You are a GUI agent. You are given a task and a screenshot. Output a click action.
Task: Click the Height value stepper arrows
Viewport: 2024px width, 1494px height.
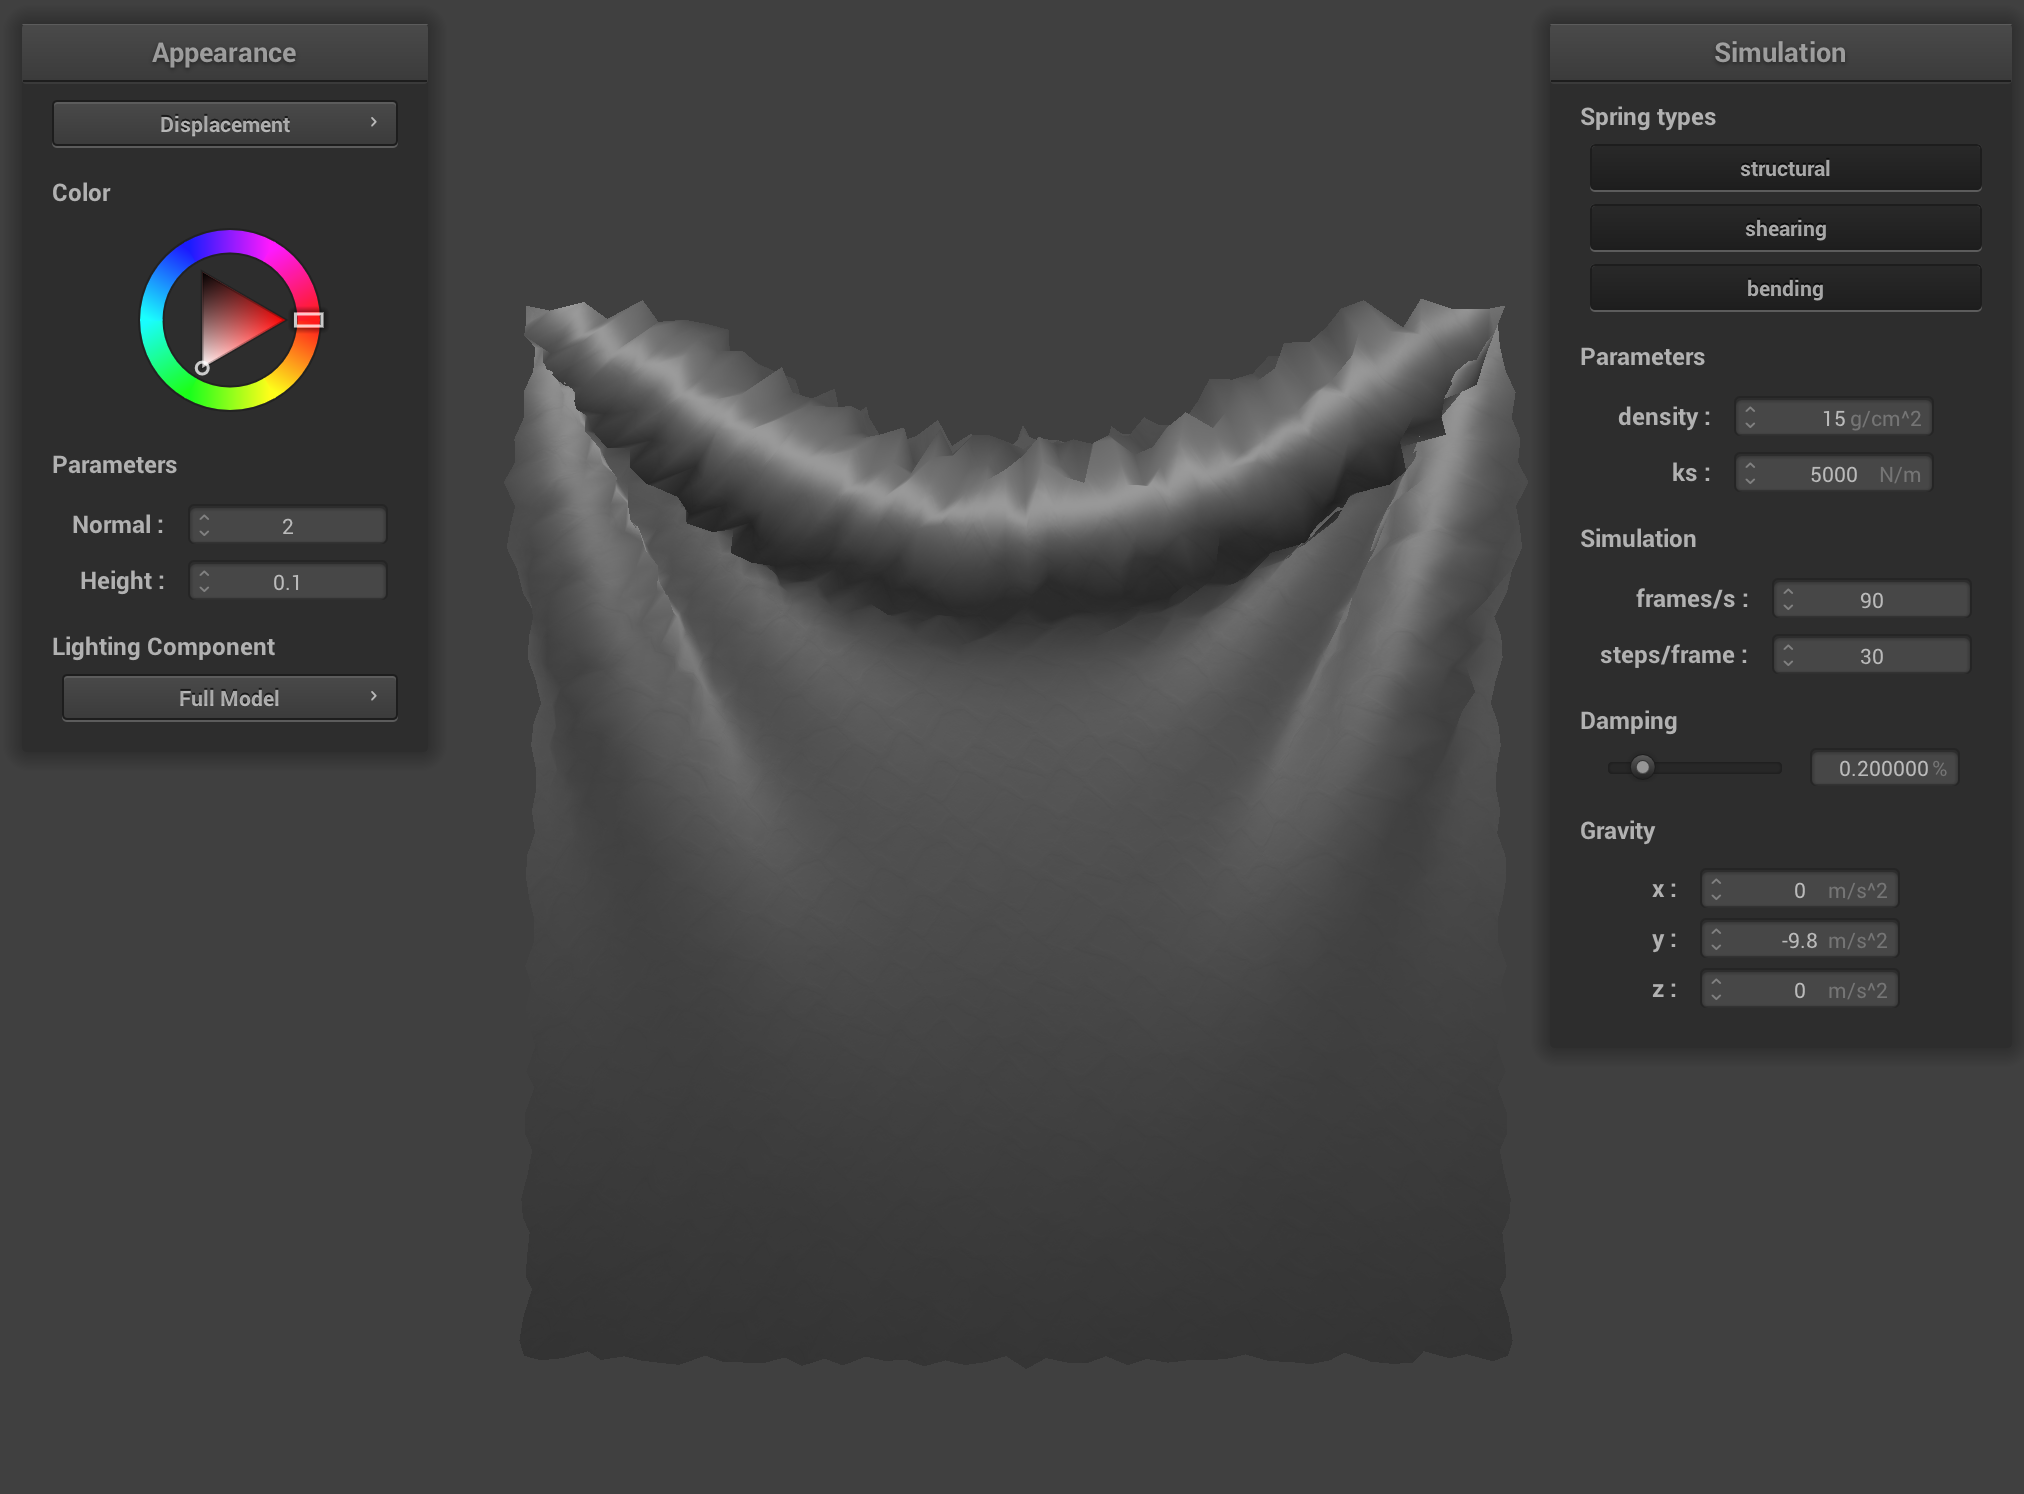[205, 582]
